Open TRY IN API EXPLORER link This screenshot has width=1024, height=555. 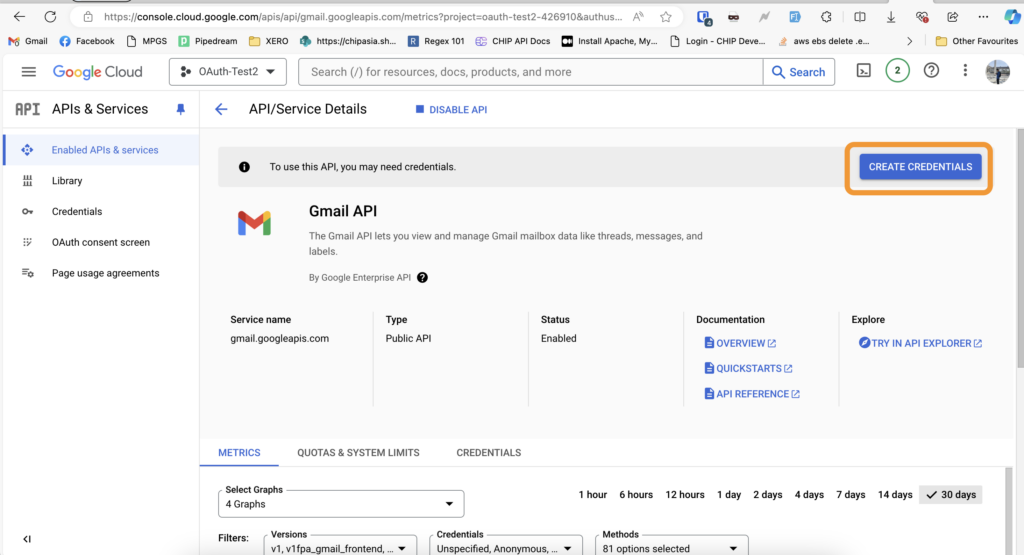920,343
